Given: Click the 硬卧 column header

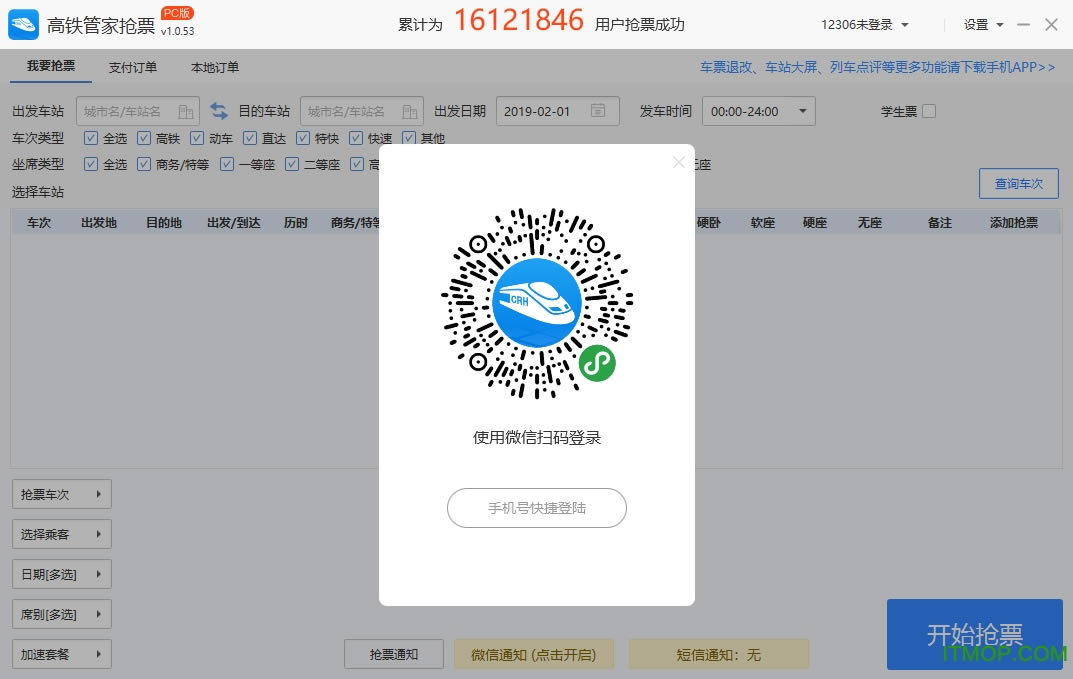Looking at the screenshot, I should (x=709, y=222).
